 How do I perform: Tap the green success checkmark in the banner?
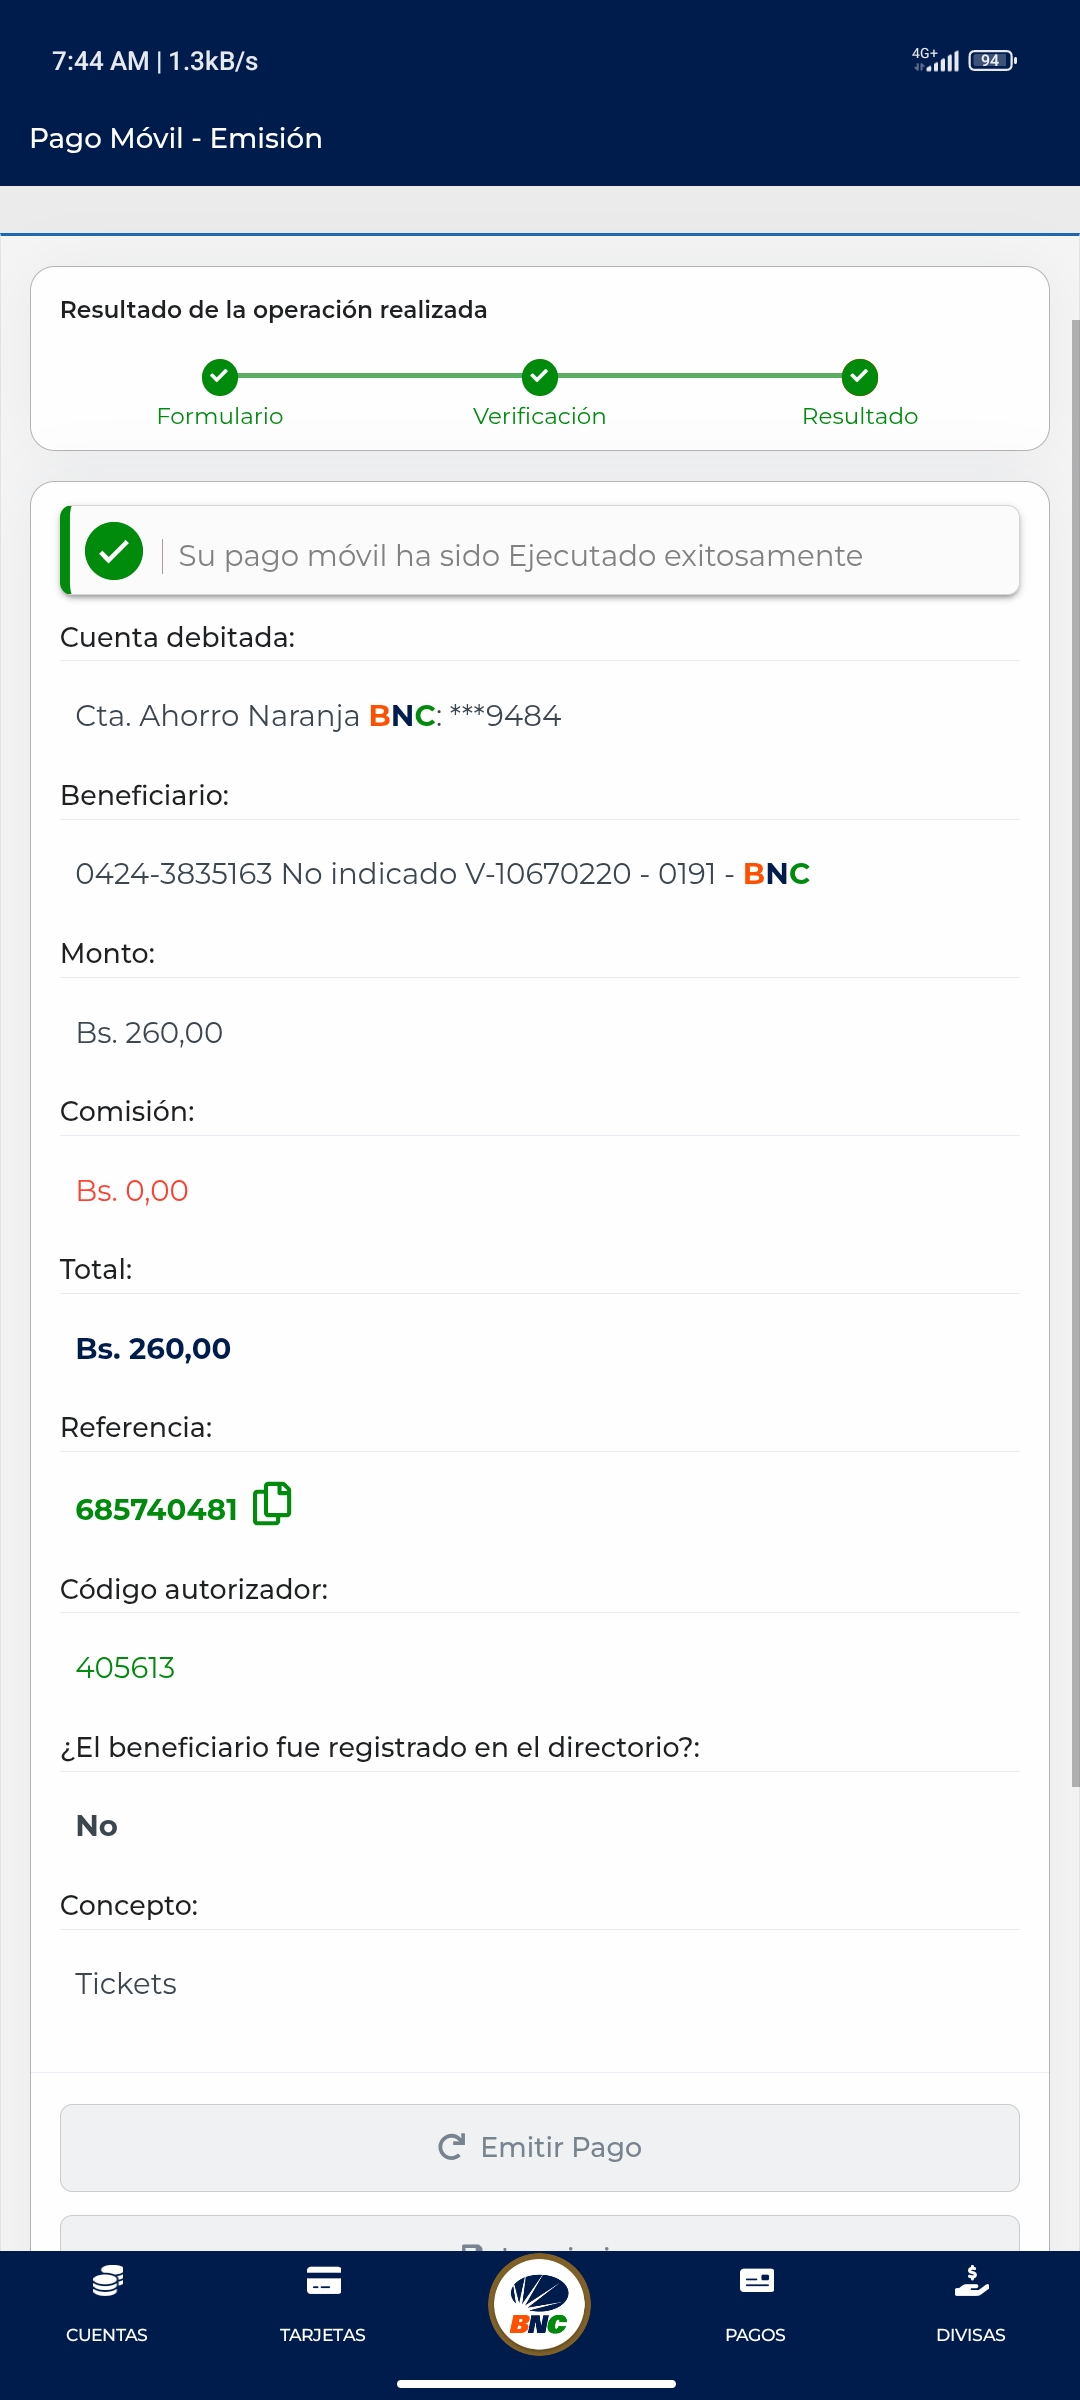click(x=114, y=552)
